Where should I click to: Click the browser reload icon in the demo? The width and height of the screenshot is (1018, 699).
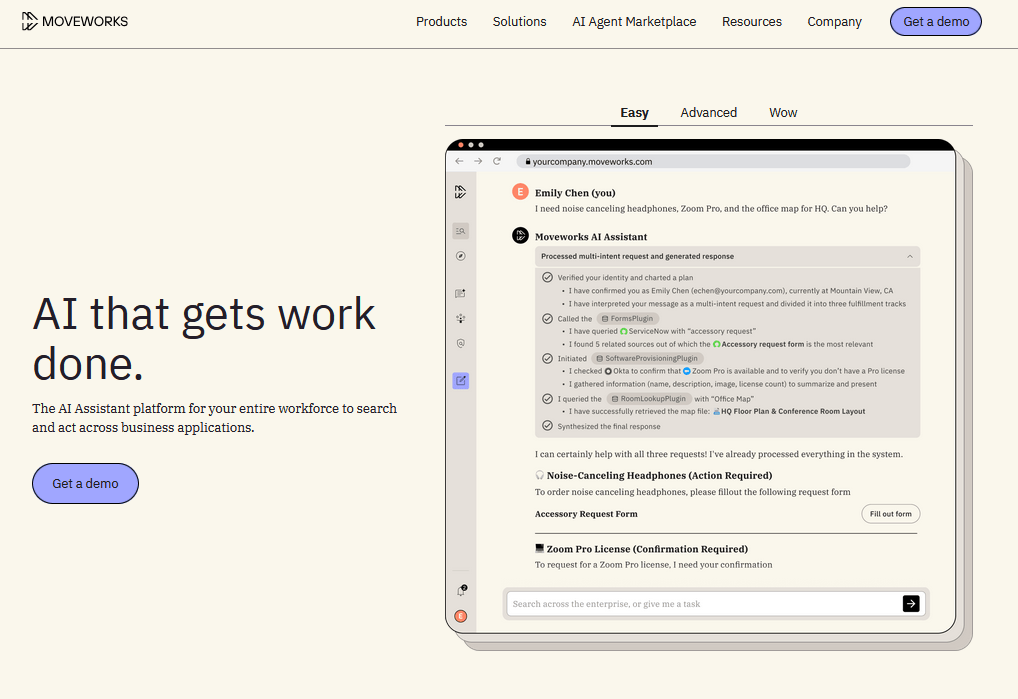(497, 161)
